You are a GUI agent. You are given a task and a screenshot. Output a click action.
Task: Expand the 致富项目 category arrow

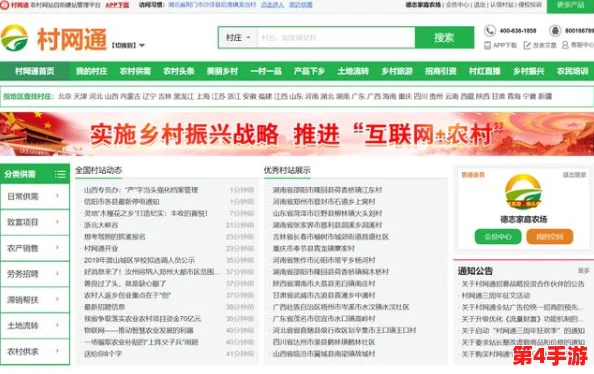(x=58, y=222)
